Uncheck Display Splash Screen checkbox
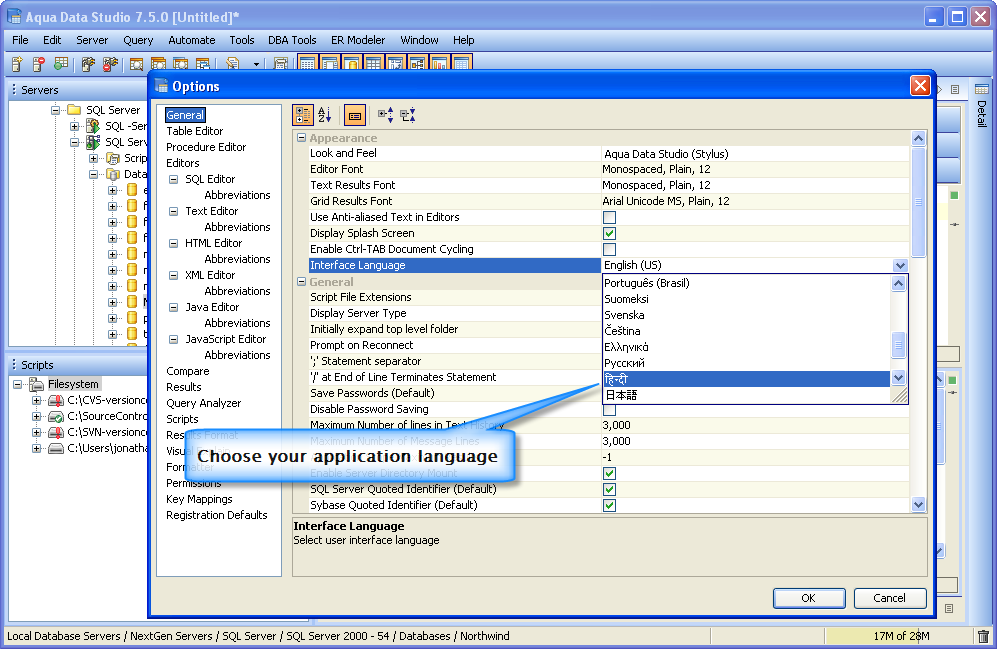The image size is (997, 649). [609, 233]
